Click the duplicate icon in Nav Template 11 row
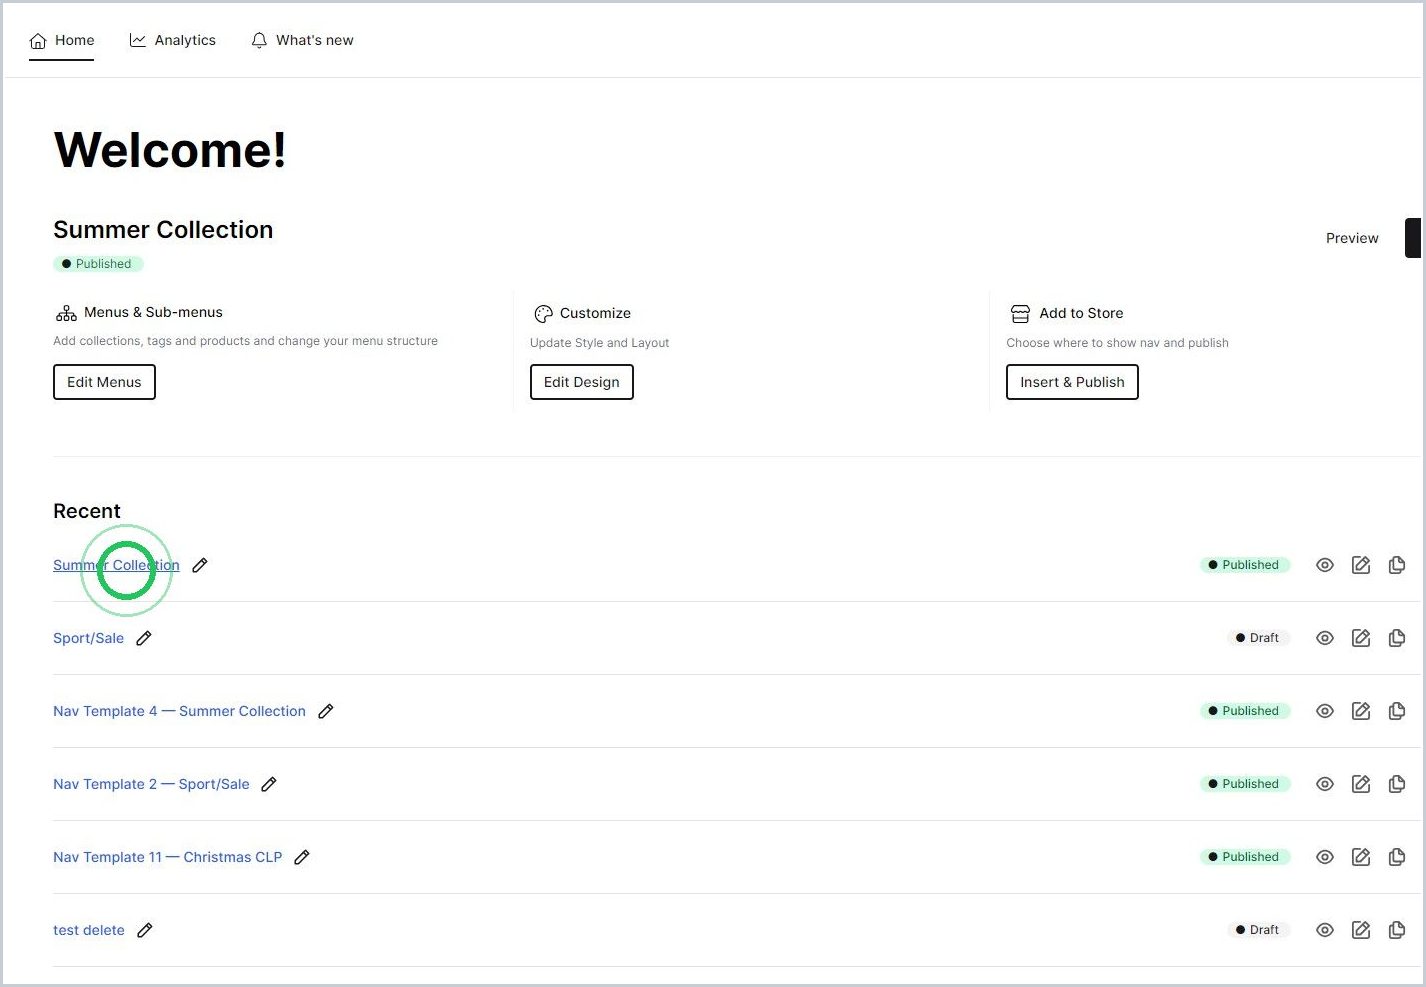 click(x=1397, y=857)
